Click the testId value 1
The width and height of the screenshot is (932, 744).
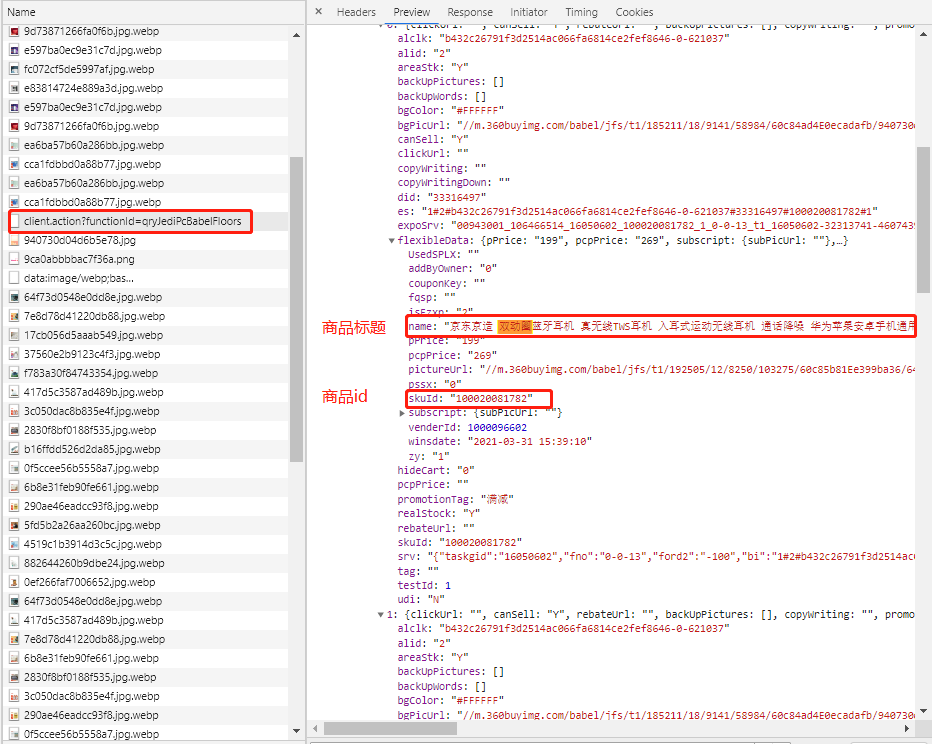448,586
